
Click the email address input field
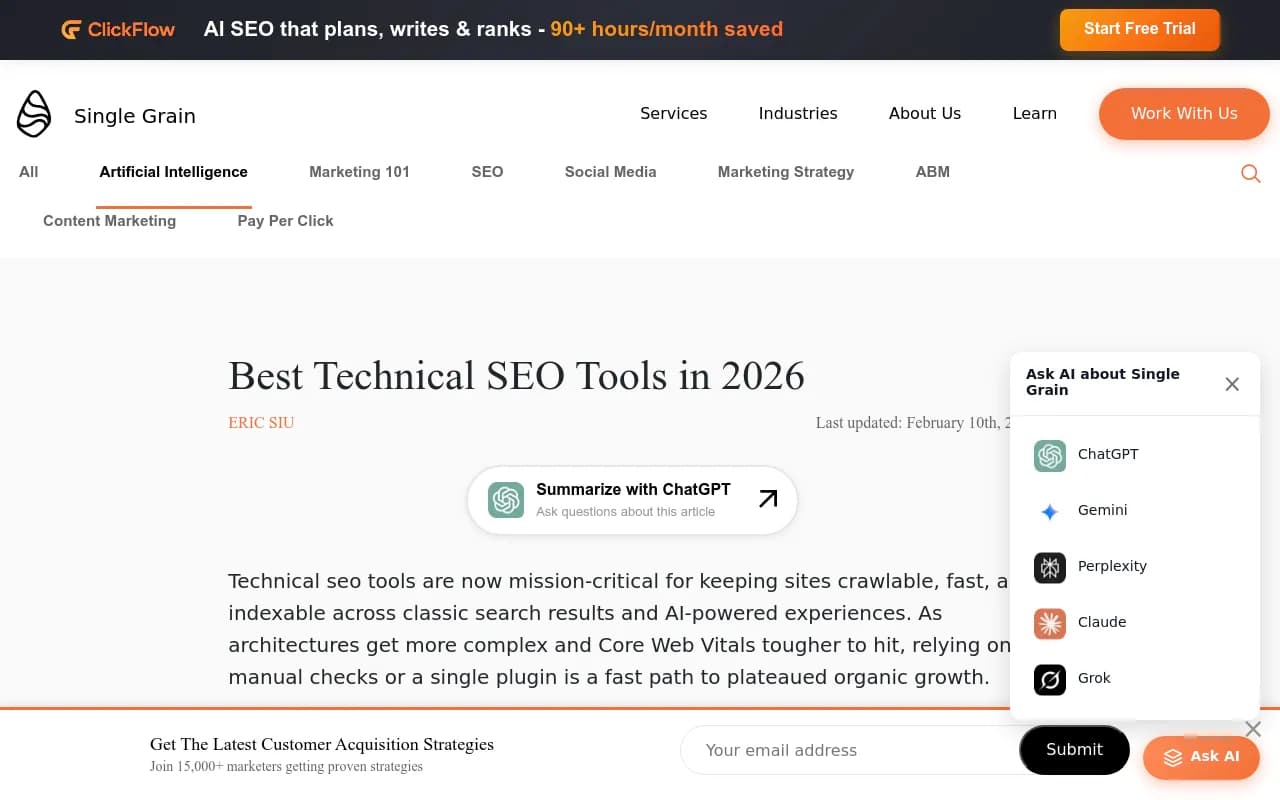click(x=850, y=750)
